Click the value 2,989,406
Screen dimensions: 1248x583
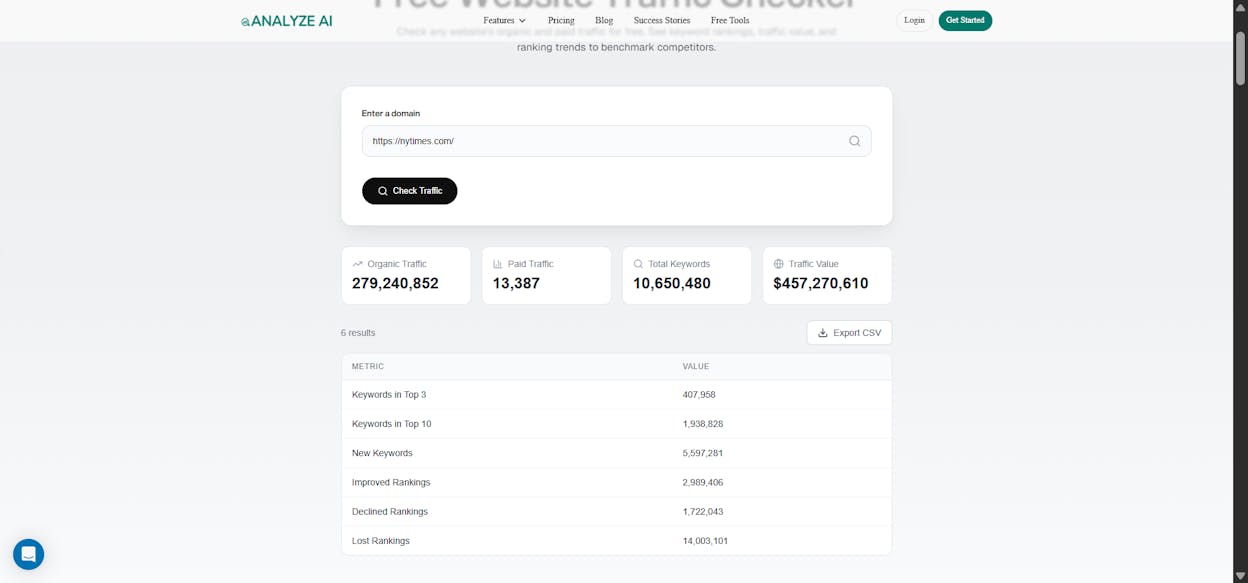(x=703, y=482)
